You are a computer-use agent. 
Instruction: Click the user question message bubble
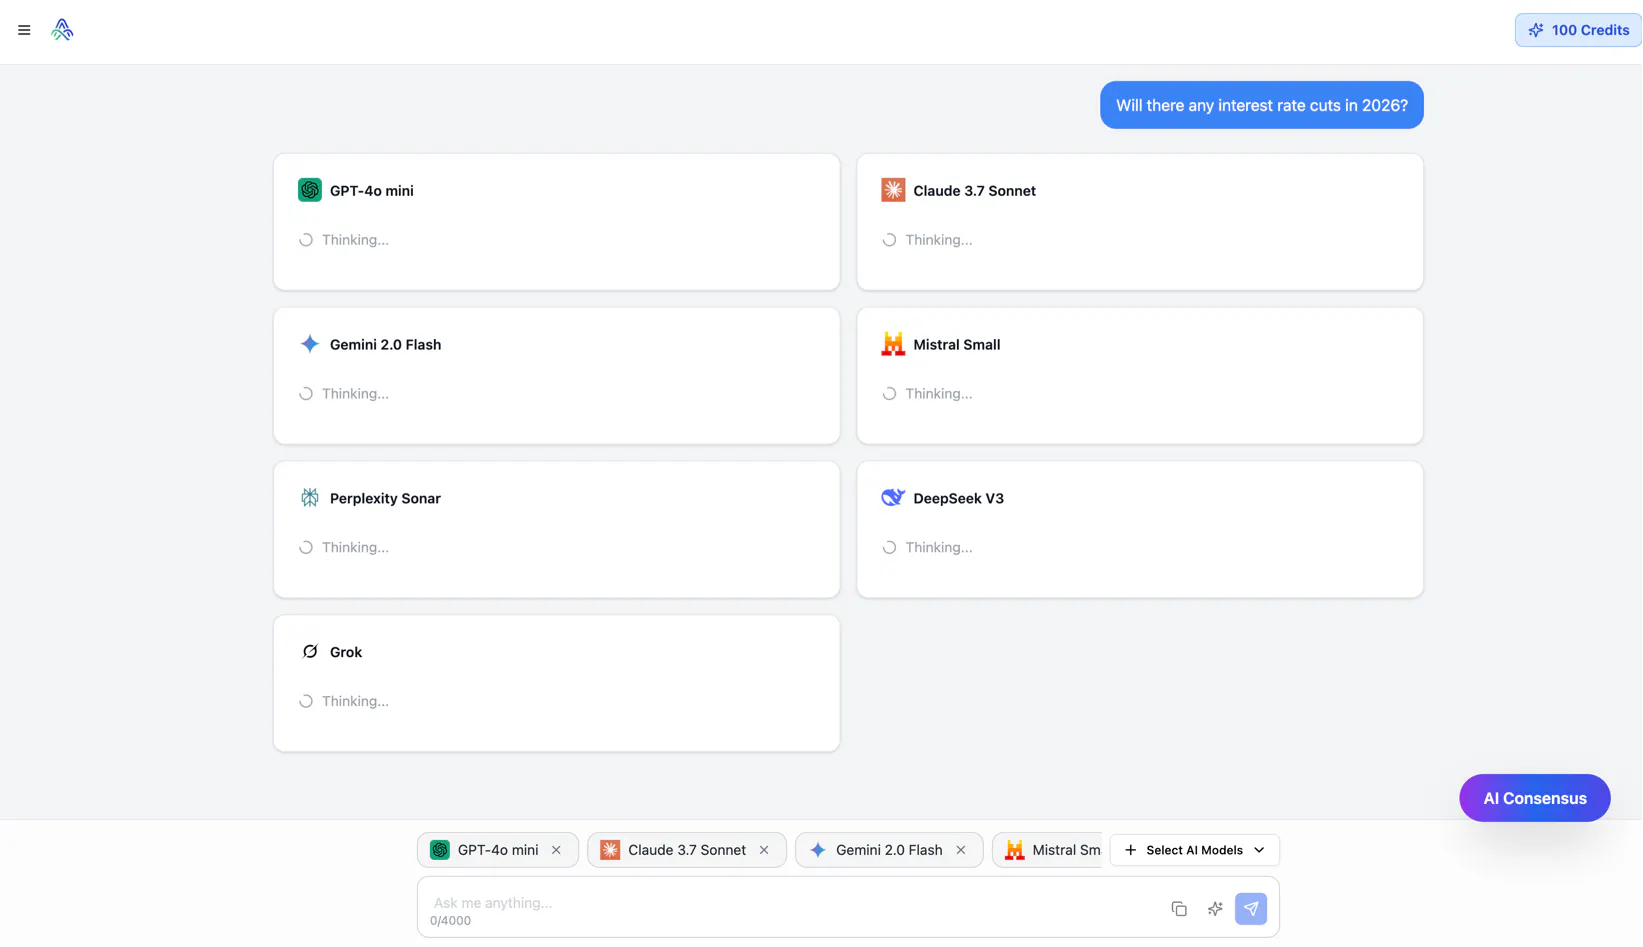[1261, 105]
